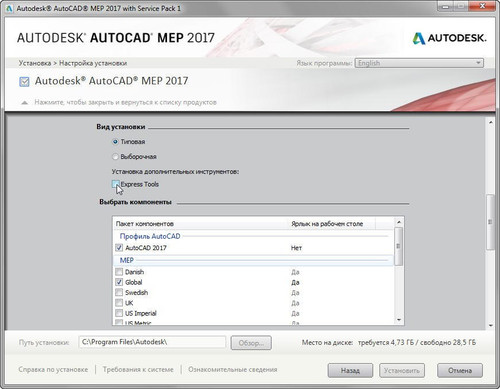Select the Типовая installation radio button
The width and height of the screenshot is (500, 389).
pyautogui.click(x=115, y=142)
